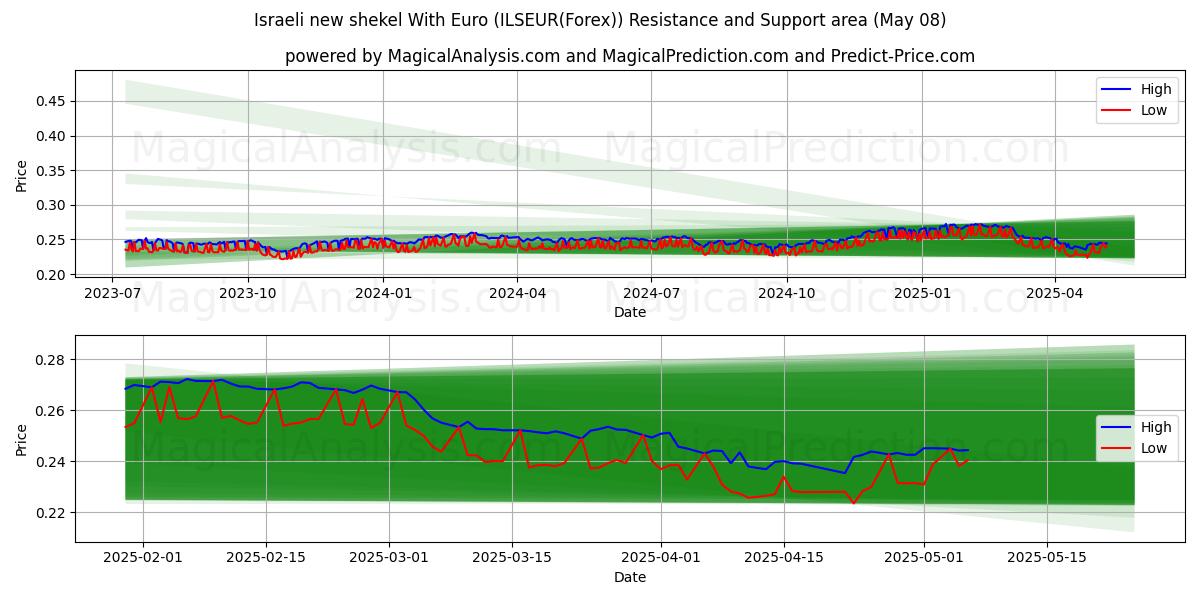The height and width of the screenshot is (600, 1200).
Task: Click the 'Date' axis label under lower chart
Action: (630, 577)
